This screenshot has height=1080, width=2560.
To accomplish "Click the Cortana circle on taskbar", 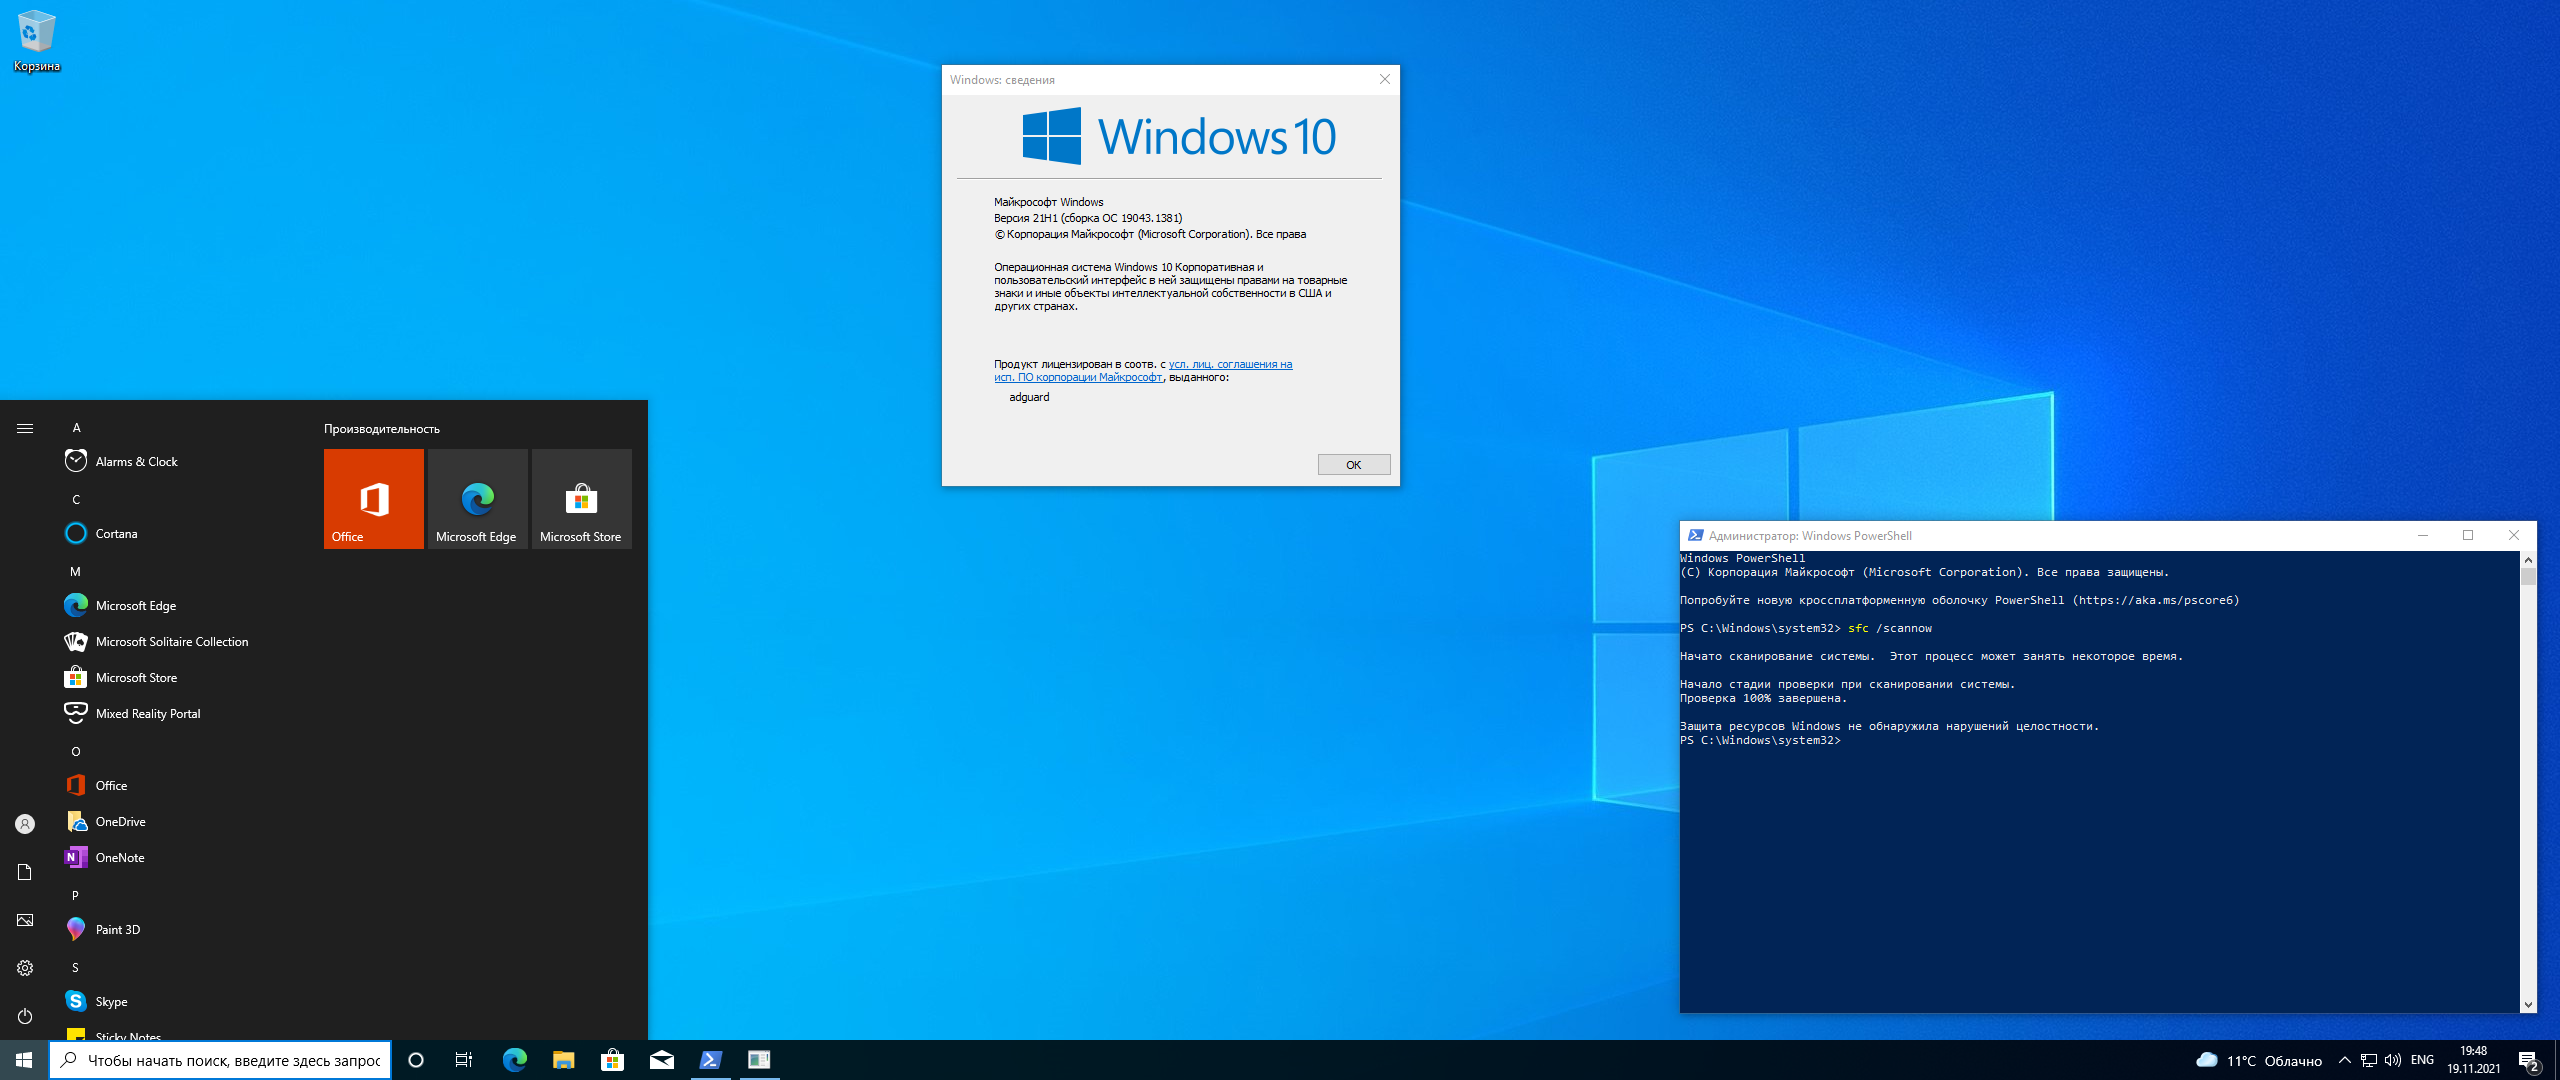I will coord(416,1060).
